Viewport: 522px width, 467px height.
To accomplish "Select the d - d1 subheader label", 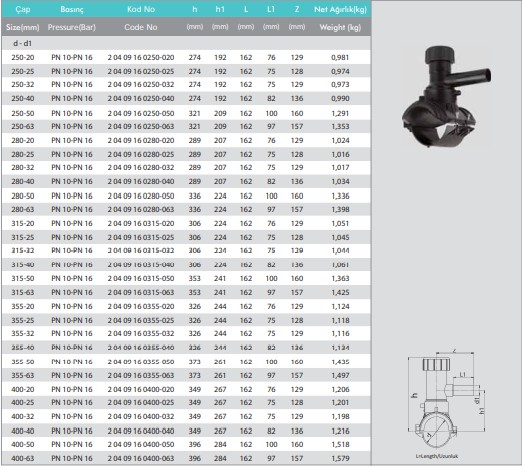I will (x=22, y=43).
